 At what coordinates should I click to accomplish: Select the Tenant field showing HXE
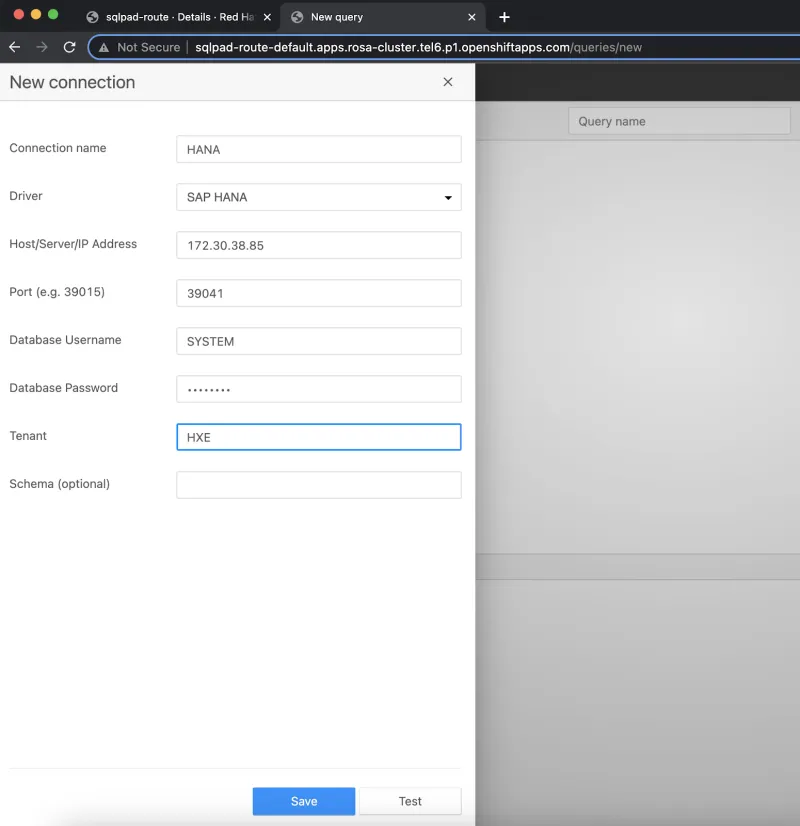tap(318, 437)
